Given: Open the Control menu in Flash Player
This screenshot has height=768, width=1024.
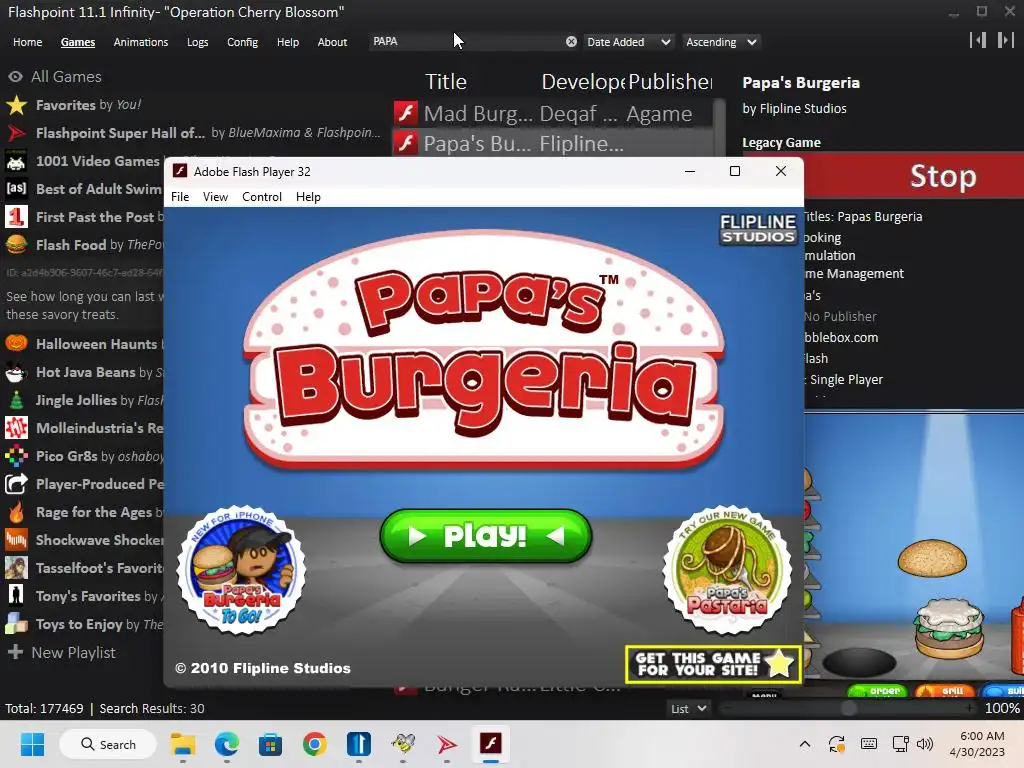Looking at the screenshot, I should pyautogui.click(x=262, y=197).
